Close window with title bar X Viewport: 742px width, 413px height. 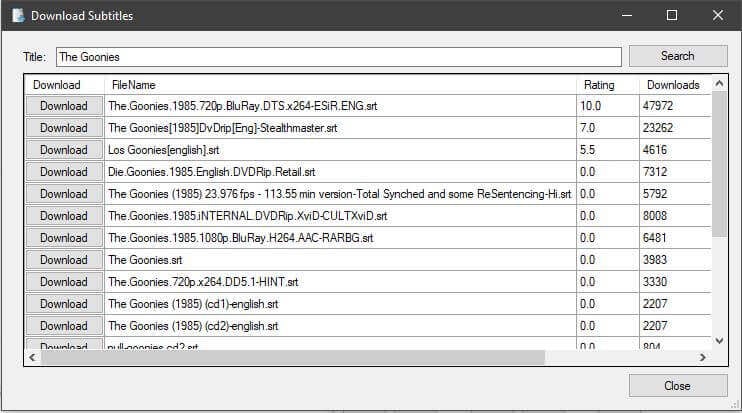click(718, 15)
